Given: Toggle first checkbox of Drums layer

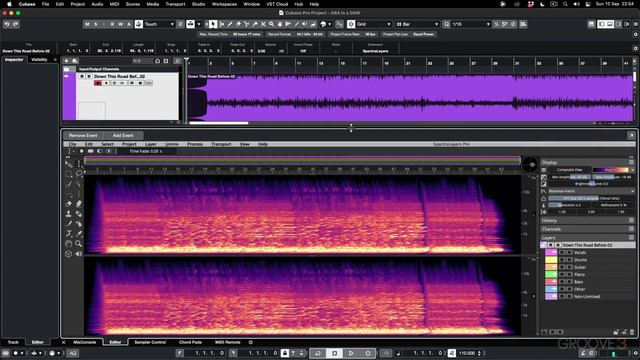Looking at the screenshot, I should [x=562, y=260].
